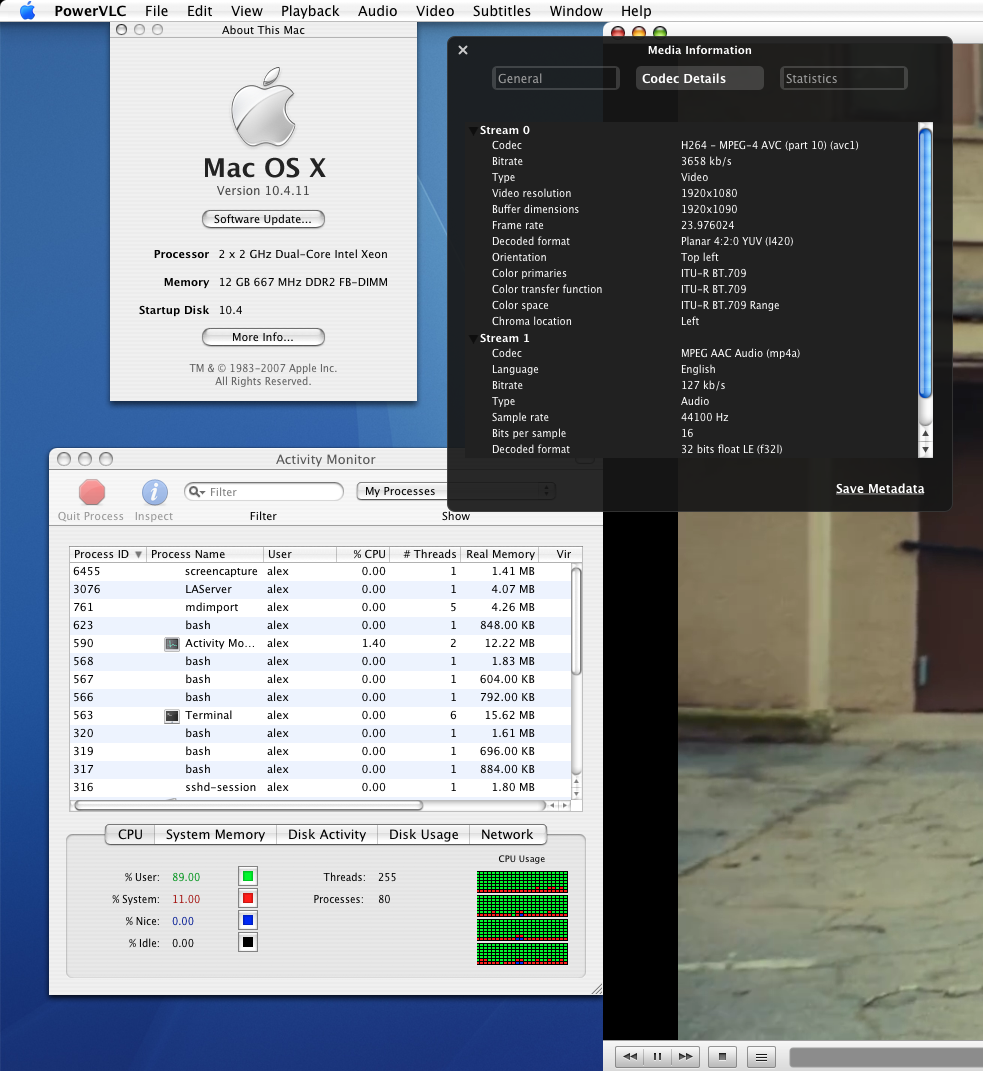Image resolution: width=983 pixels, height=1071 pixels.
Task: Sort by Real Memory column header
Action: [499, 554]
